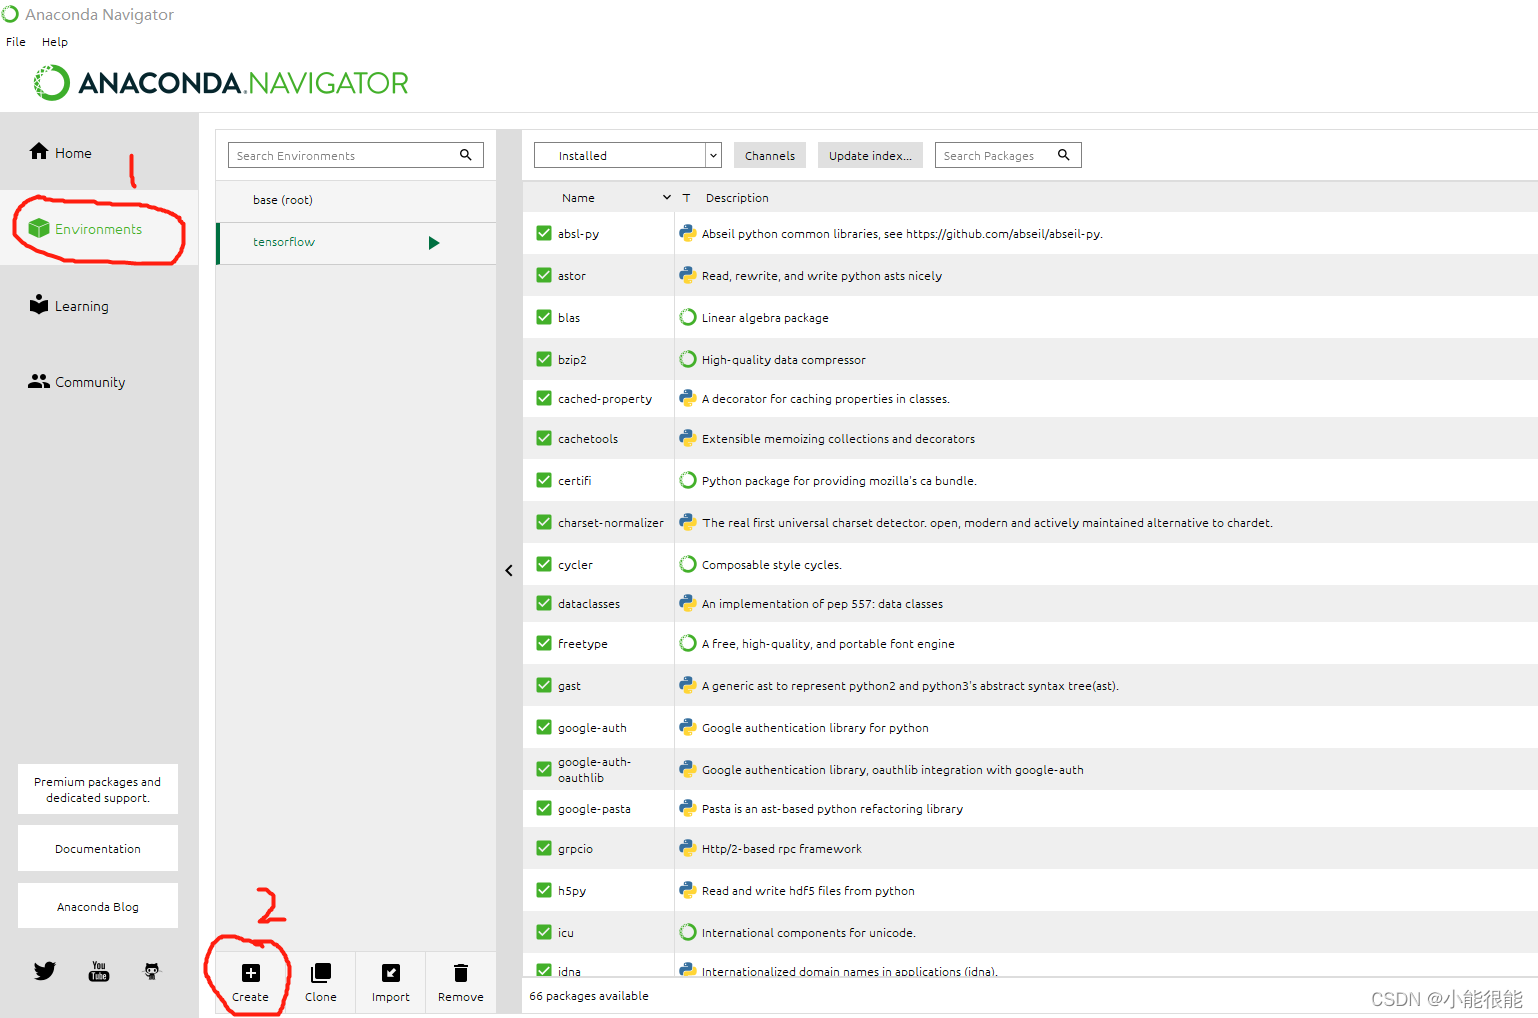The width and height of the screenshot is (1538, 1018).
Task: Click the conda icon for certifi
Action: click(x=688, y=480)
